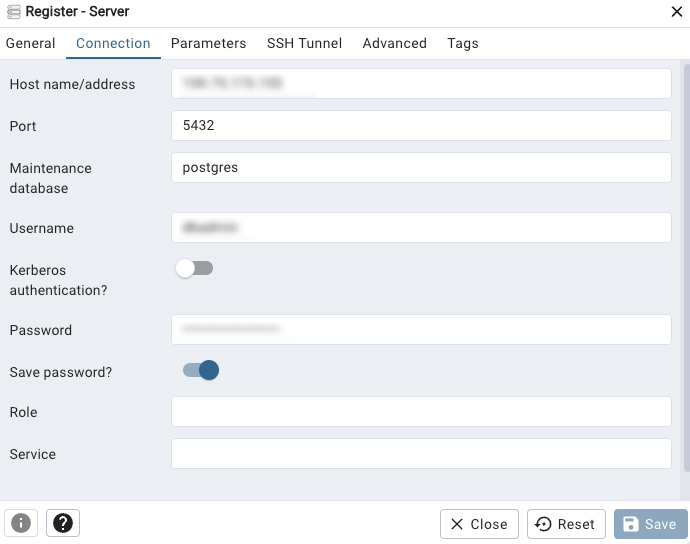
Task: Click the Username input field
Action: tap(420, 228)
